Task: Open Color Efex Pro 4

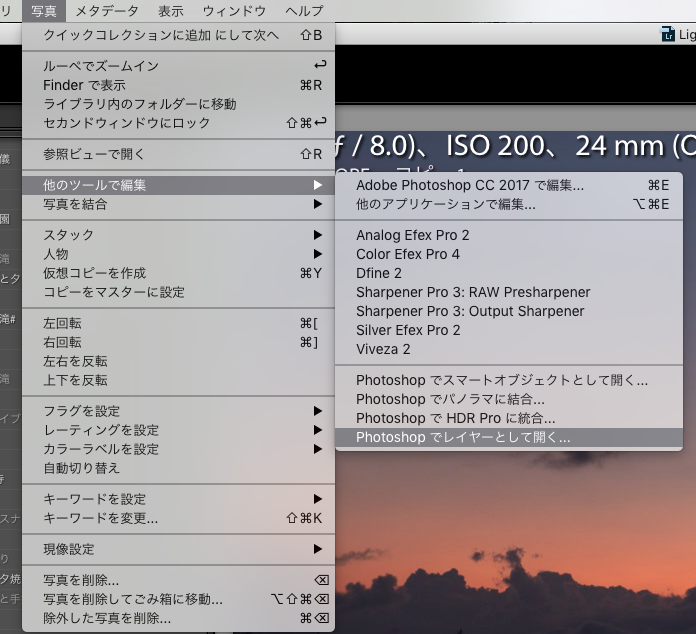Action: [509, 254]
